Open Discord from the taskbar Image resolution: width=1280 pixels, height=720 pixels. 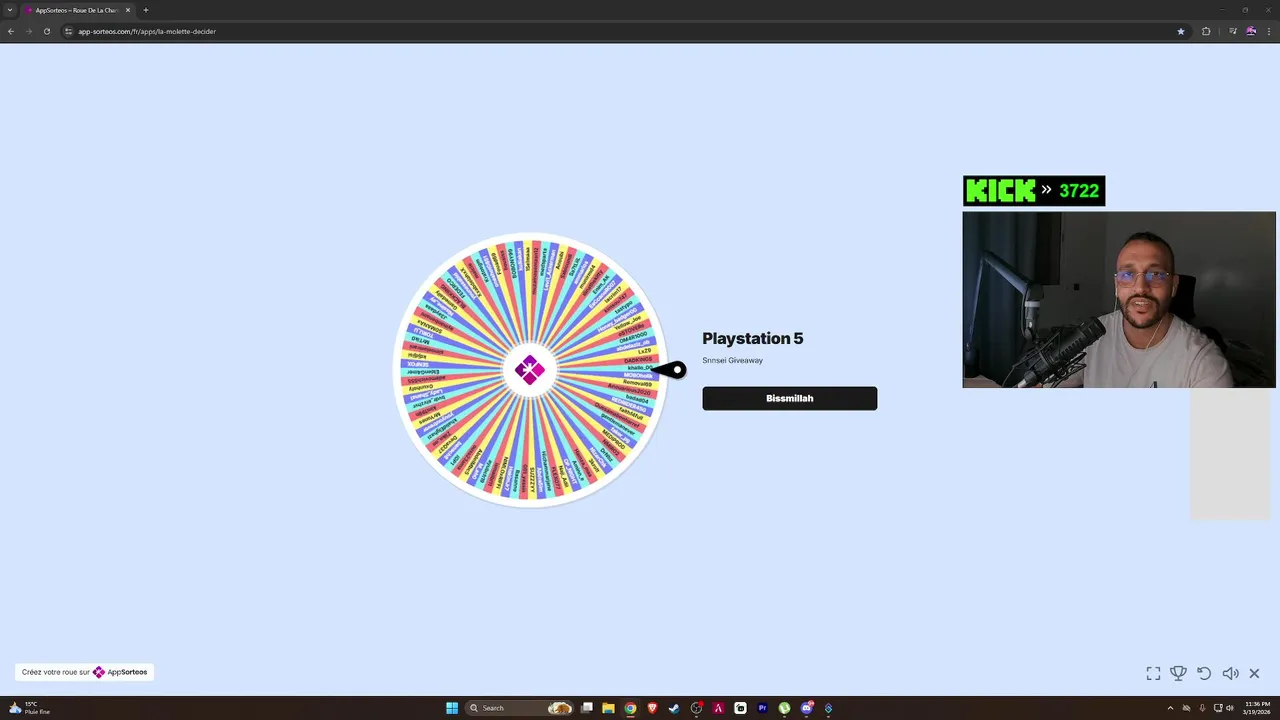click(806, 708)
